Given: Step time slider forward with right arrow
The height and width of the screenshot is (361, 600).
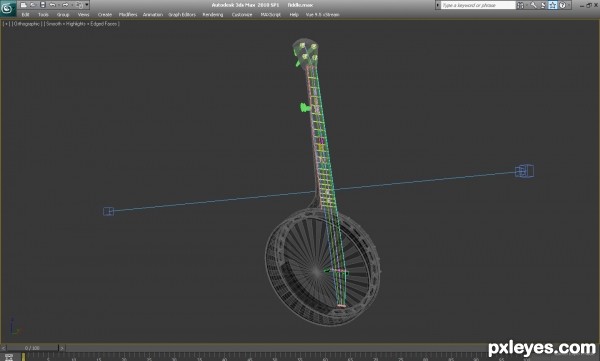Looking at the screenshot, I should point(62,348).
